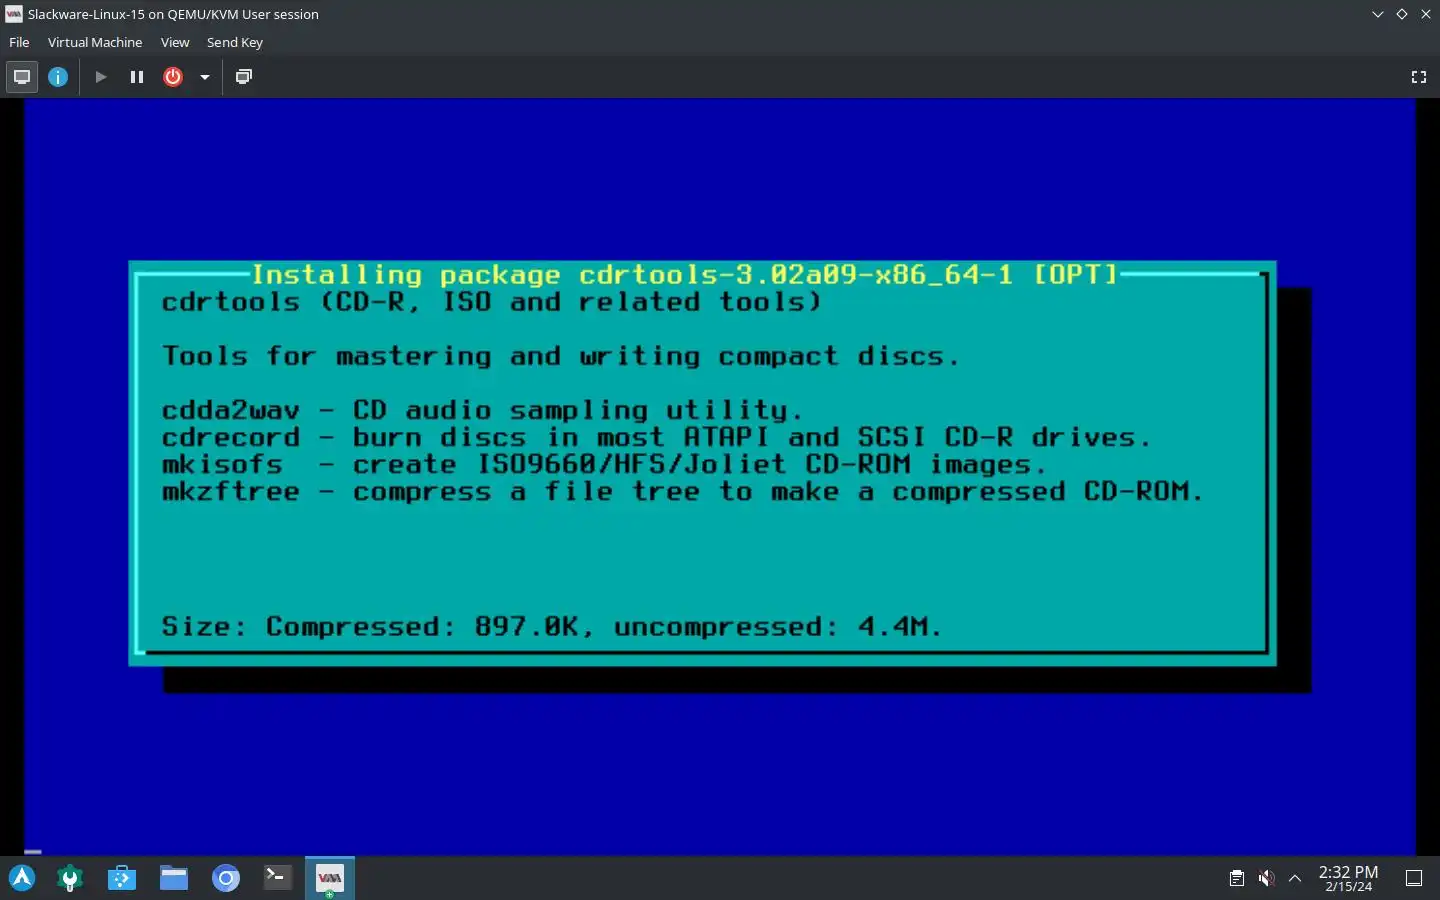
Task: Close the Slackware VM window
Action: pos(1426,14)
